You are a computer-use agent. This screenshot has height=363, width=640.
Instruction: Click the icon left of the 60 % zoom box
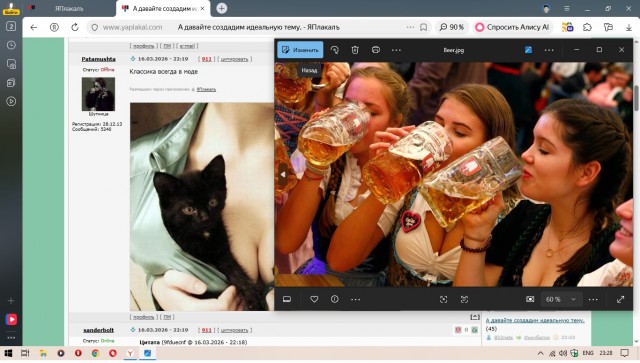coord(530,299)
